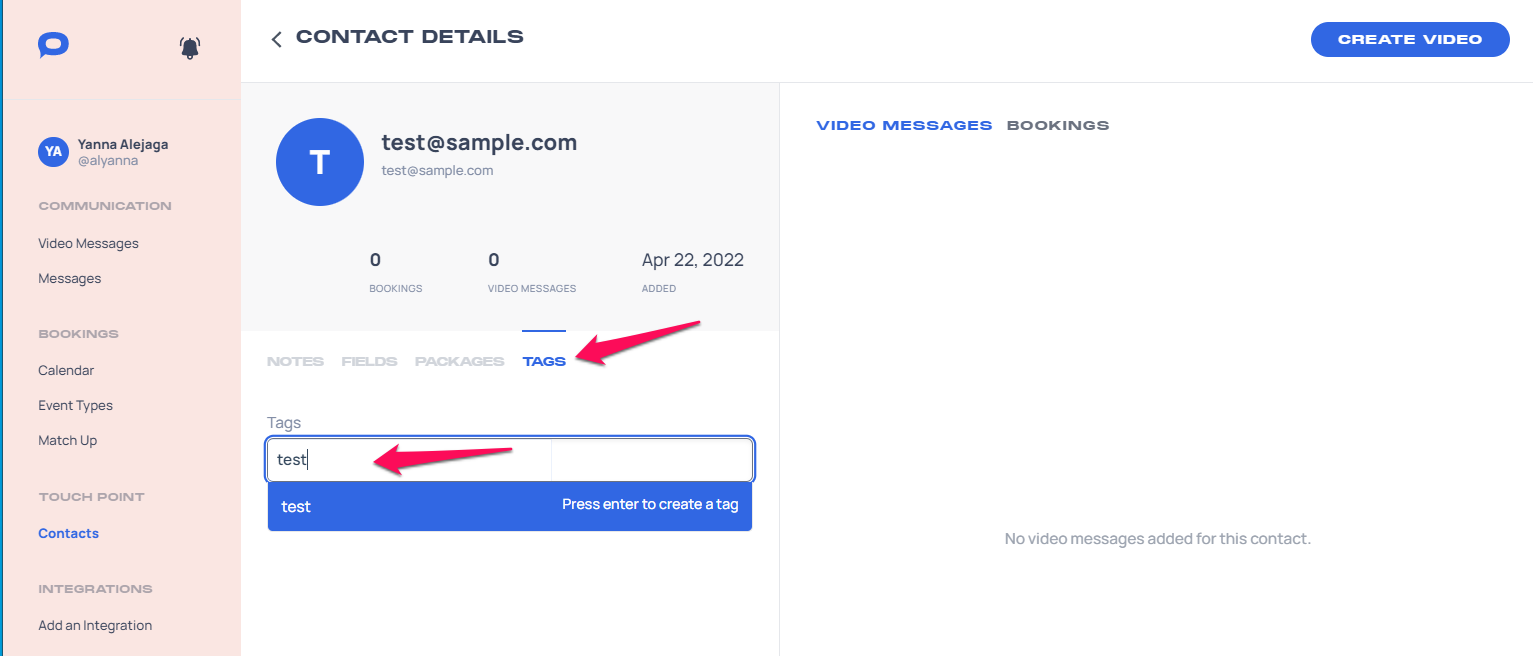Click the Tags input field containing test

pyautogui.click(x=510, y=460)
